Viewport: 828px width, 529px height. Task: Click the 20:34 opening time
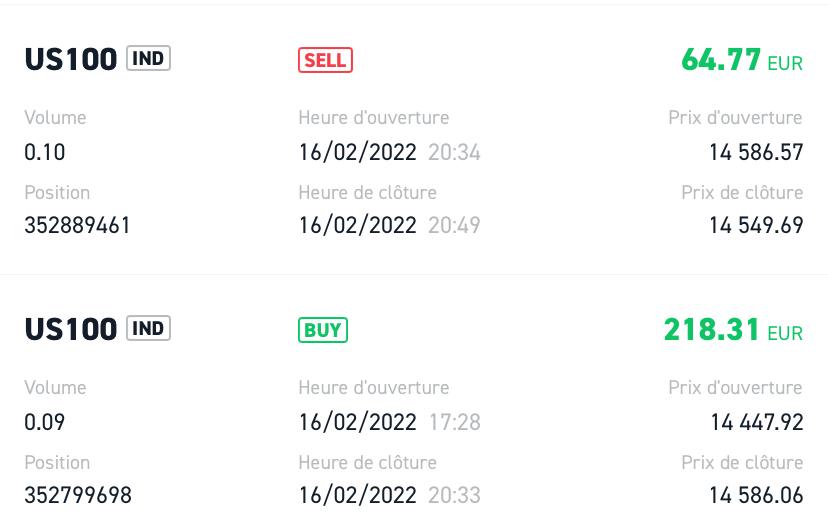454,152
